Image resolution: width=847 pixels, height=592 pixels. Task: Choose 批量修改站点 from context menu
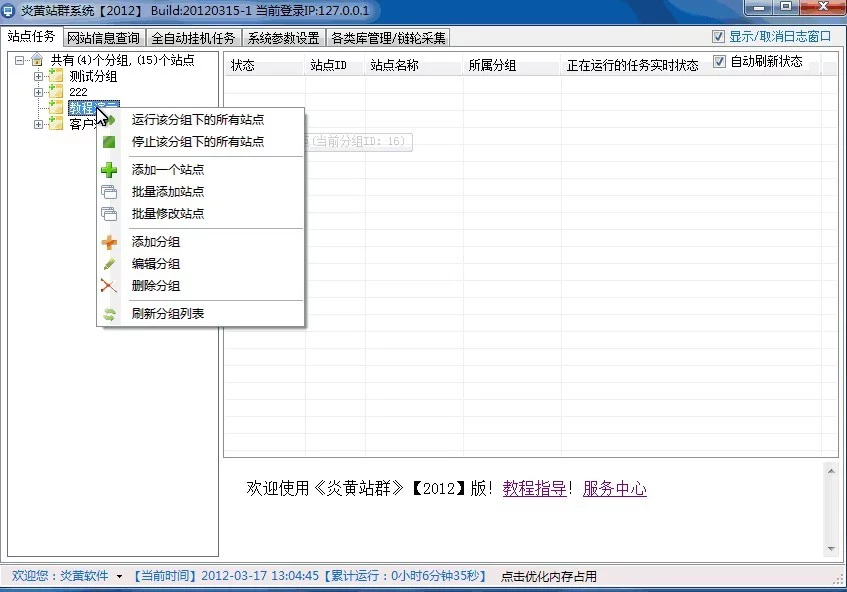coord(200,214)
